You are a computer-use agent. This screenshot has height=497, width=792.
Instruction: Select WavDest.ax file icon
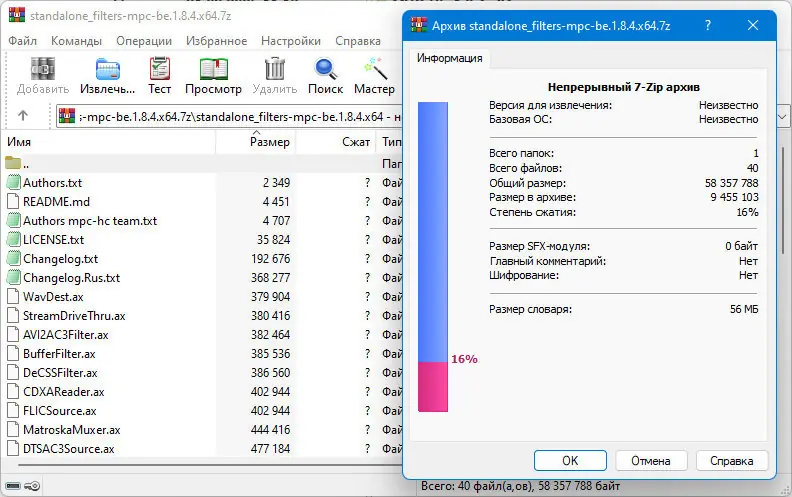(13, 296)
